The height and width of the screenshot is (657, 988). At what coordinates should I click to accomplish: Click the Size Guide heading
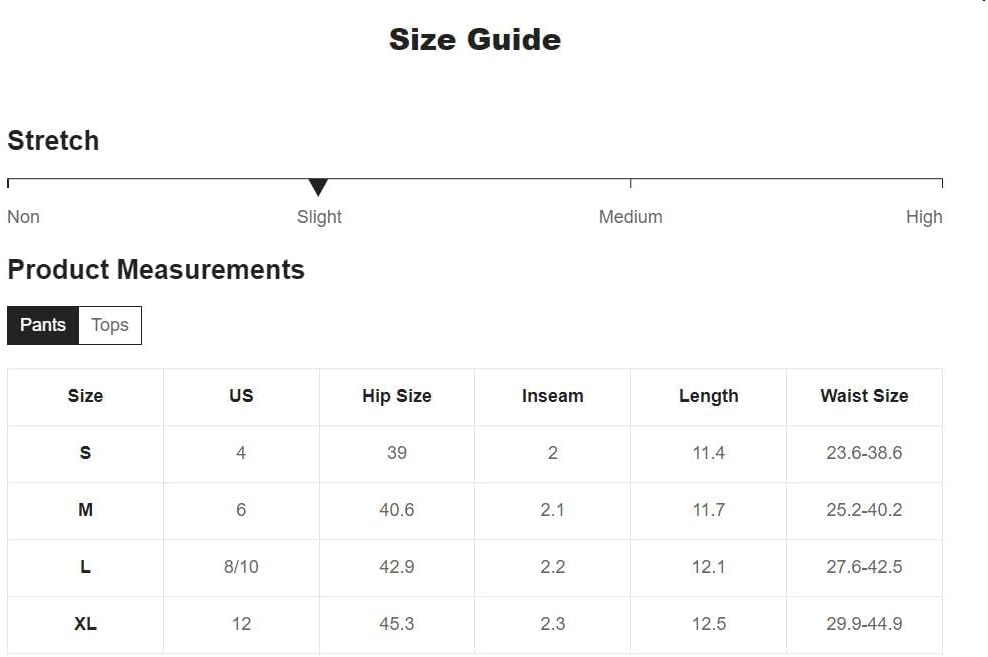pos(475,40)
